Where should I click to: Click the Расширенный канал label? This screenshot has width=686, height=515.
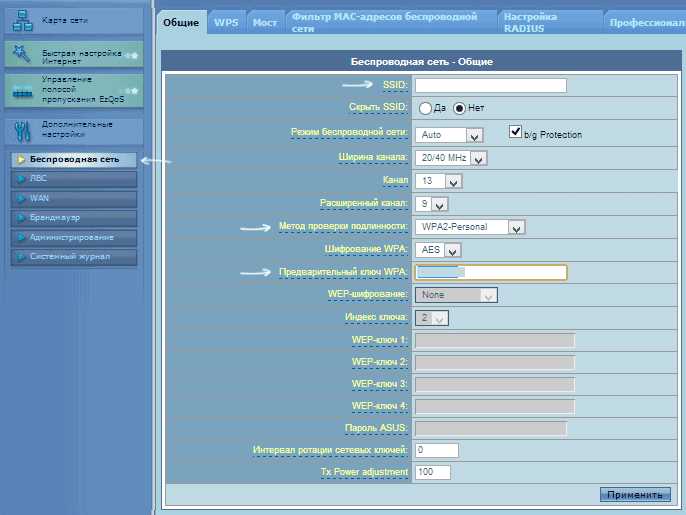pos(364,203)
